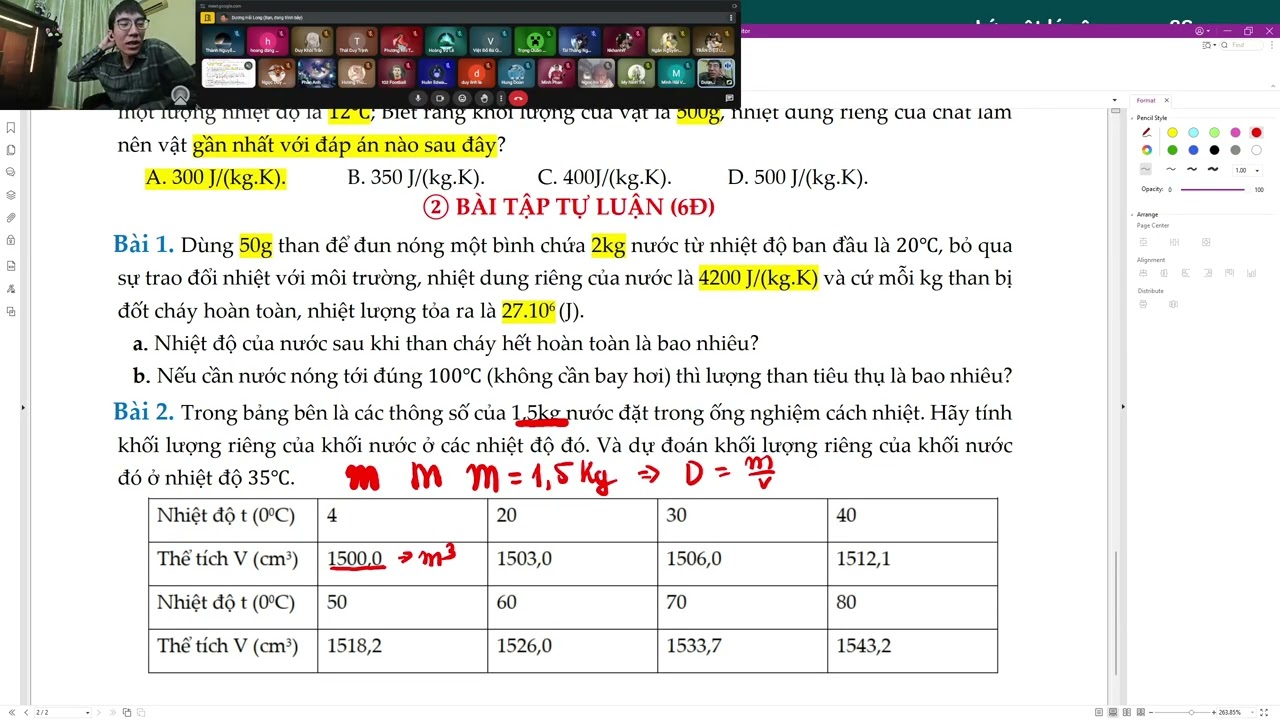Open emoji reactions in Google Meet

pyautogui.click(x=462, y=98)
